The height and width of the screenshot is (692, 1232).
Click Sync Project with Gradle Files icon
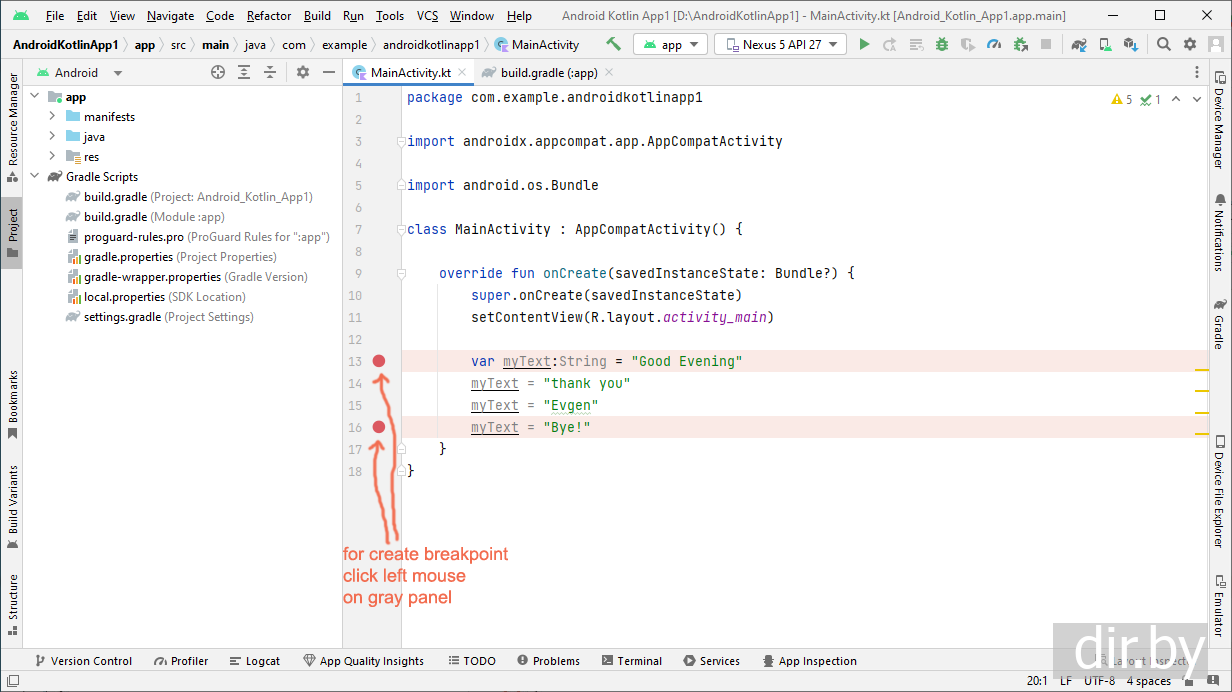1079,44
